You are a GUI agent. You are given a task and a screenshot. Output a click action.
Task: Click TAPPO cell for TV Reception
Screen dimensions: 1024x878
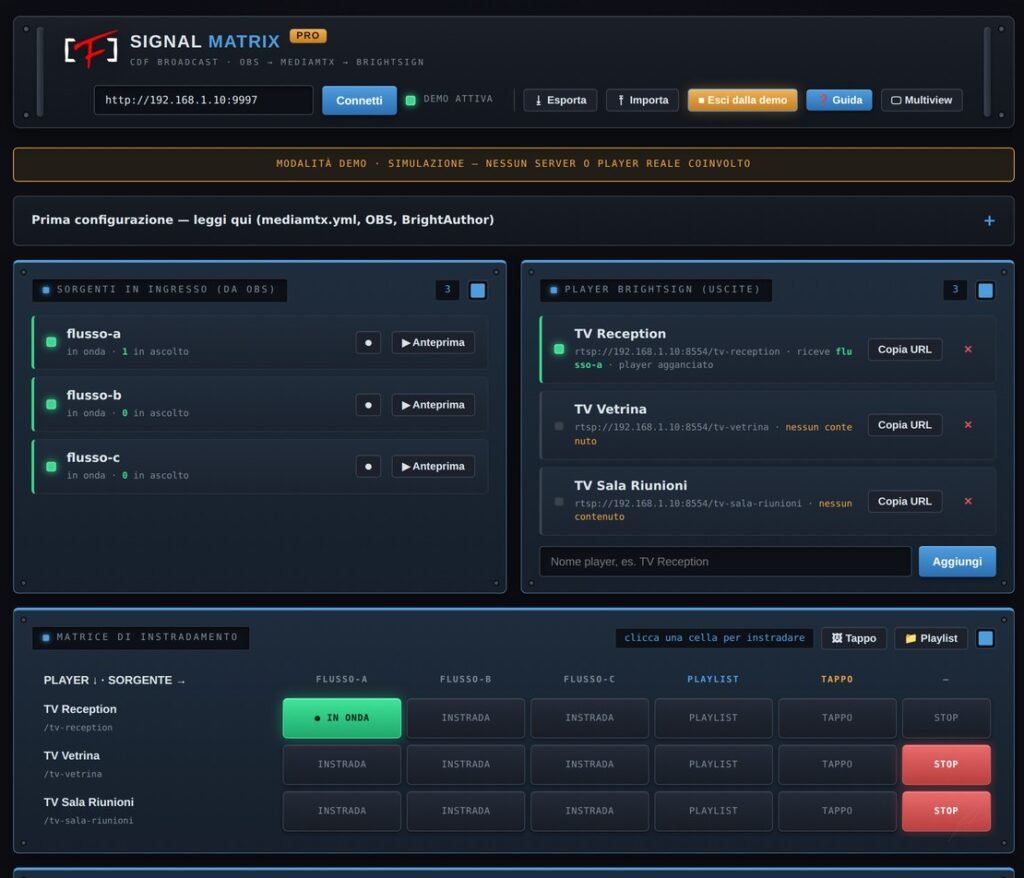click(x=837, y=718)
